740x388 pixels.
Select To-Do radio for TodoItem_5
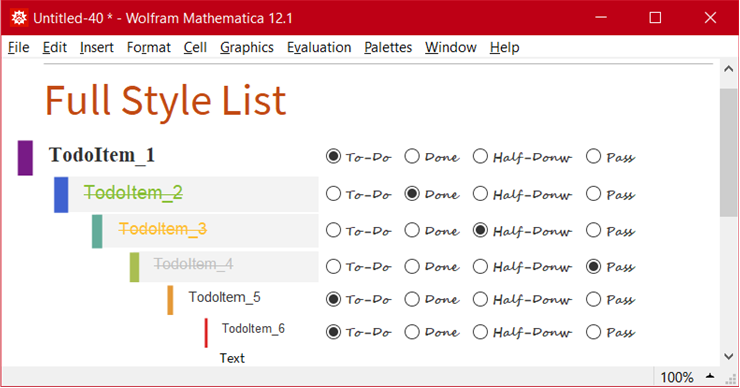click(x=333, y=299)
